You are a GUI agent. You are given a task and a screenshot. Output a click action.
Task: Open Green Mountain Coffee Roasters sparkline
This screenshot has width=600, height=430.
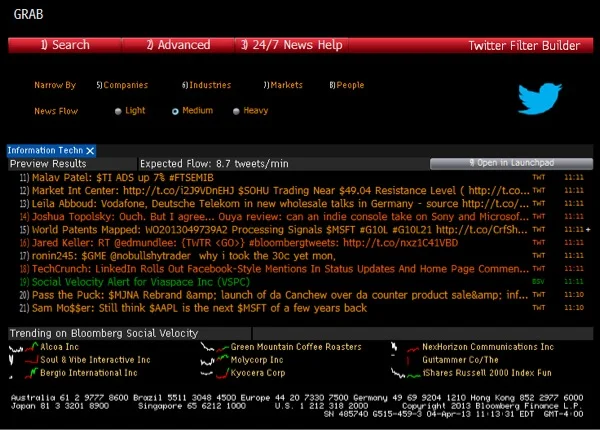[214, 347]
